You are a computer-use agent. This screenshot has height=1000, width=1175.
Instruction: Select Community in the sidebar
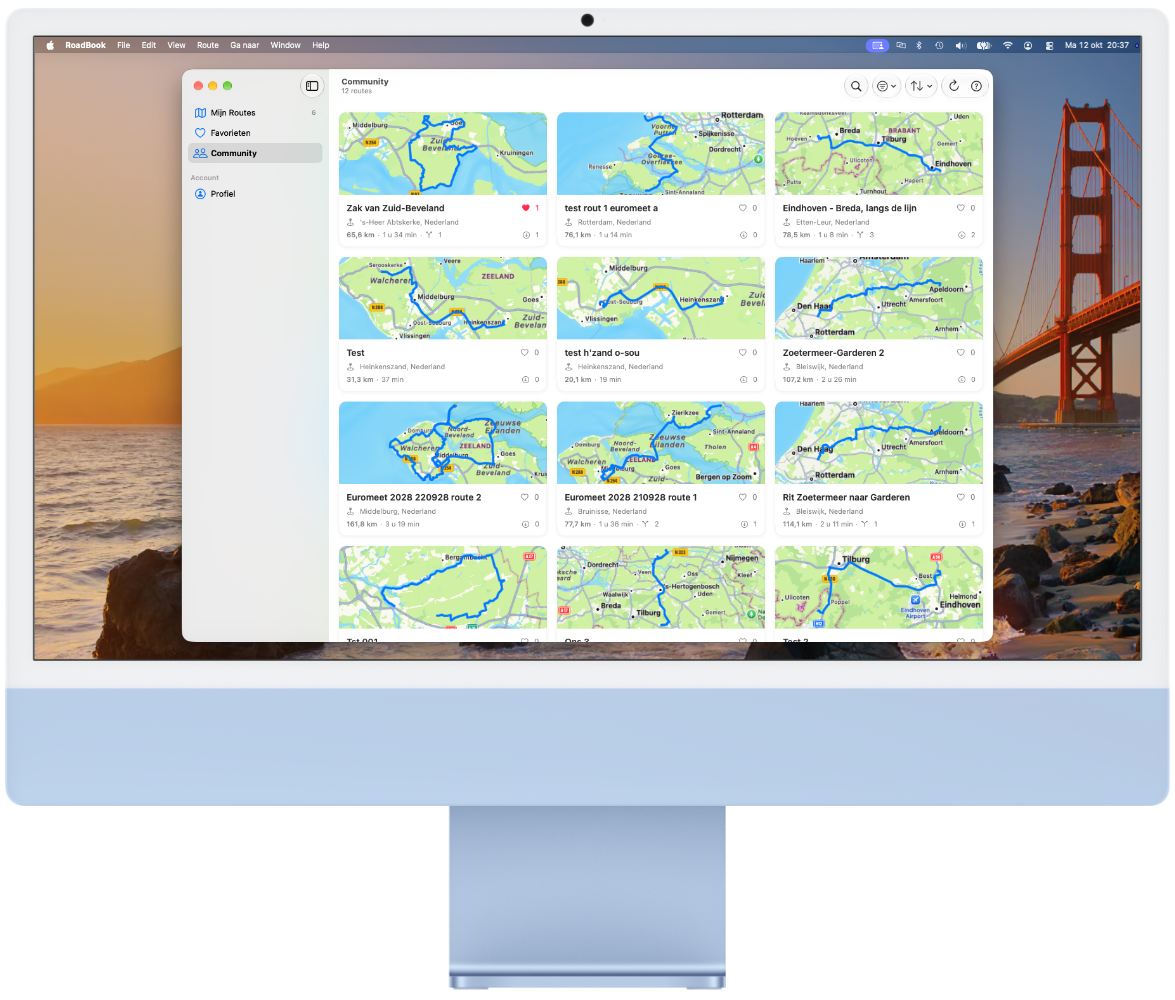click(255, 153)
